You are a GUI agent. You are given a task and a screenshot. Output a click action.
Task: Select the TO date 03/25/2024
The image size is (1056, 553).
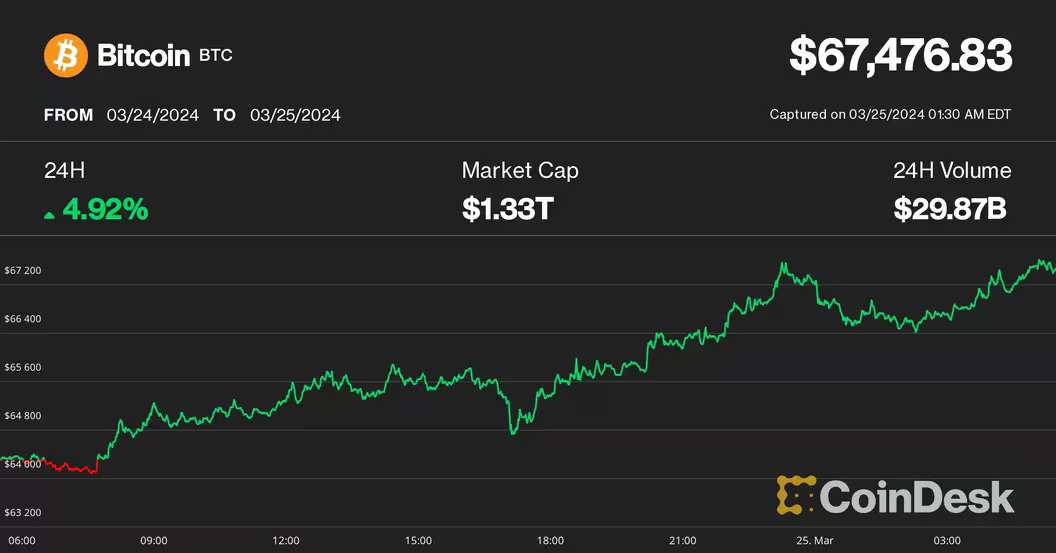pos(295,115)
